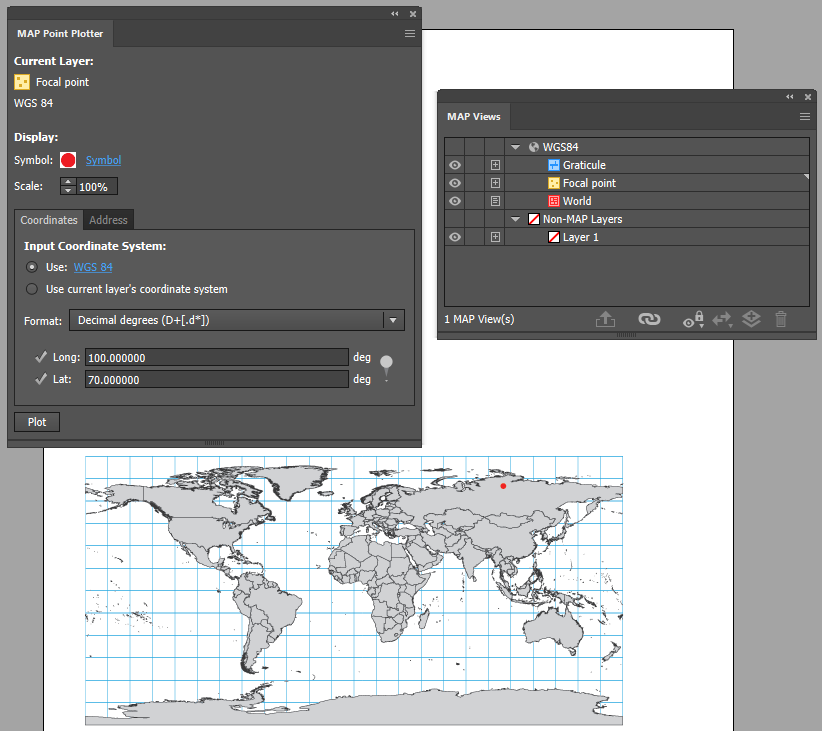The height and width of the screenshot is (731, 822).
Task: Toggle visibility of Layer 1
Action: coord(455,237)
